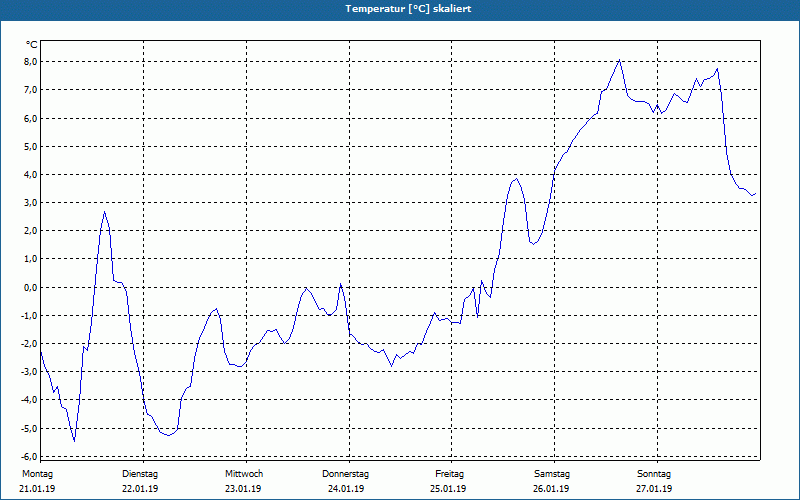Click the 1,0 y-axis label
The height and width of the screenshot is (500, 800).
pyautogui.click(x=31, y=259)
